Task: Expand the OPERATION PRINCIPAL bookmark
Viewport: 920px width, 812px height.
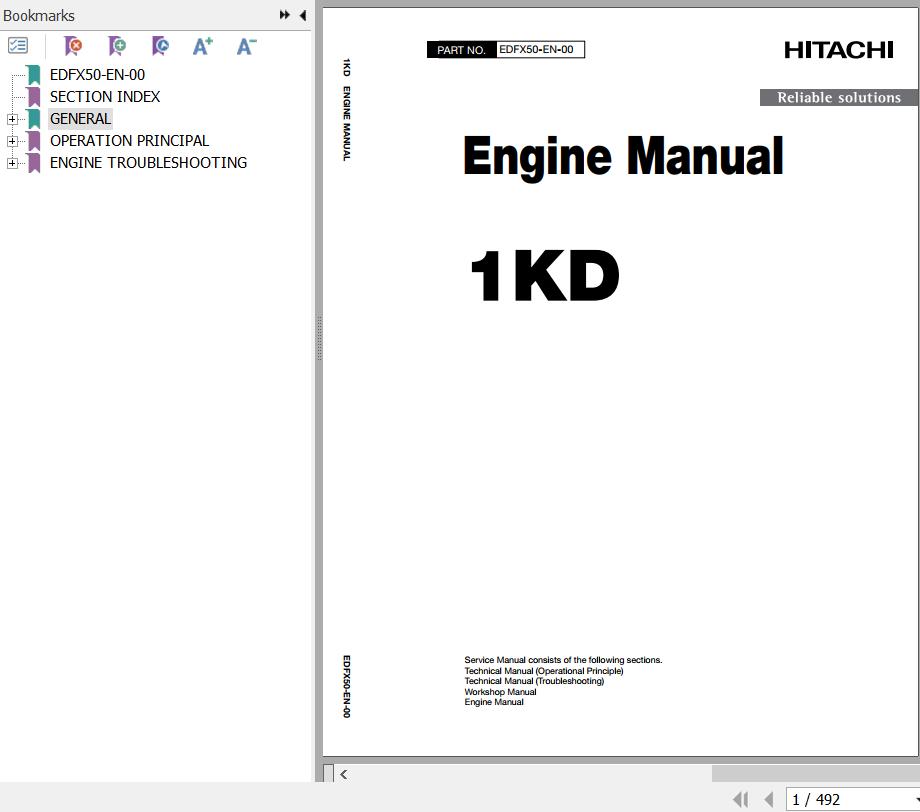Action: (12, 141)
